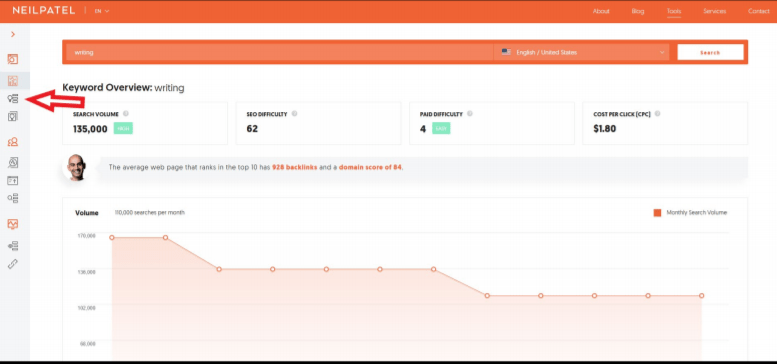Click the '110,000 searches per month' text
Image resolution: width=777 pixels, height=364 pixels.
150,212
